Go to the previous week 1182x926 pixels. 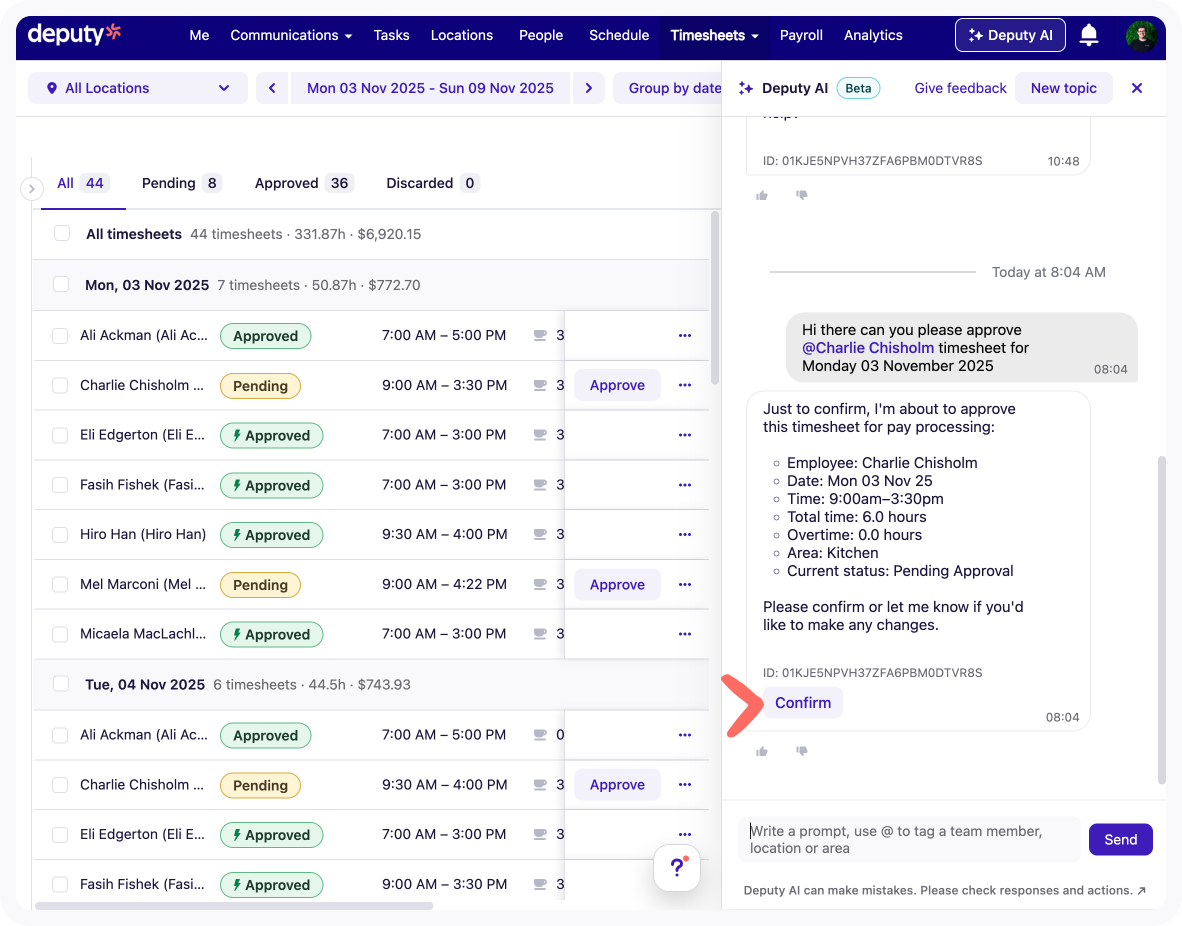point(272,88)
